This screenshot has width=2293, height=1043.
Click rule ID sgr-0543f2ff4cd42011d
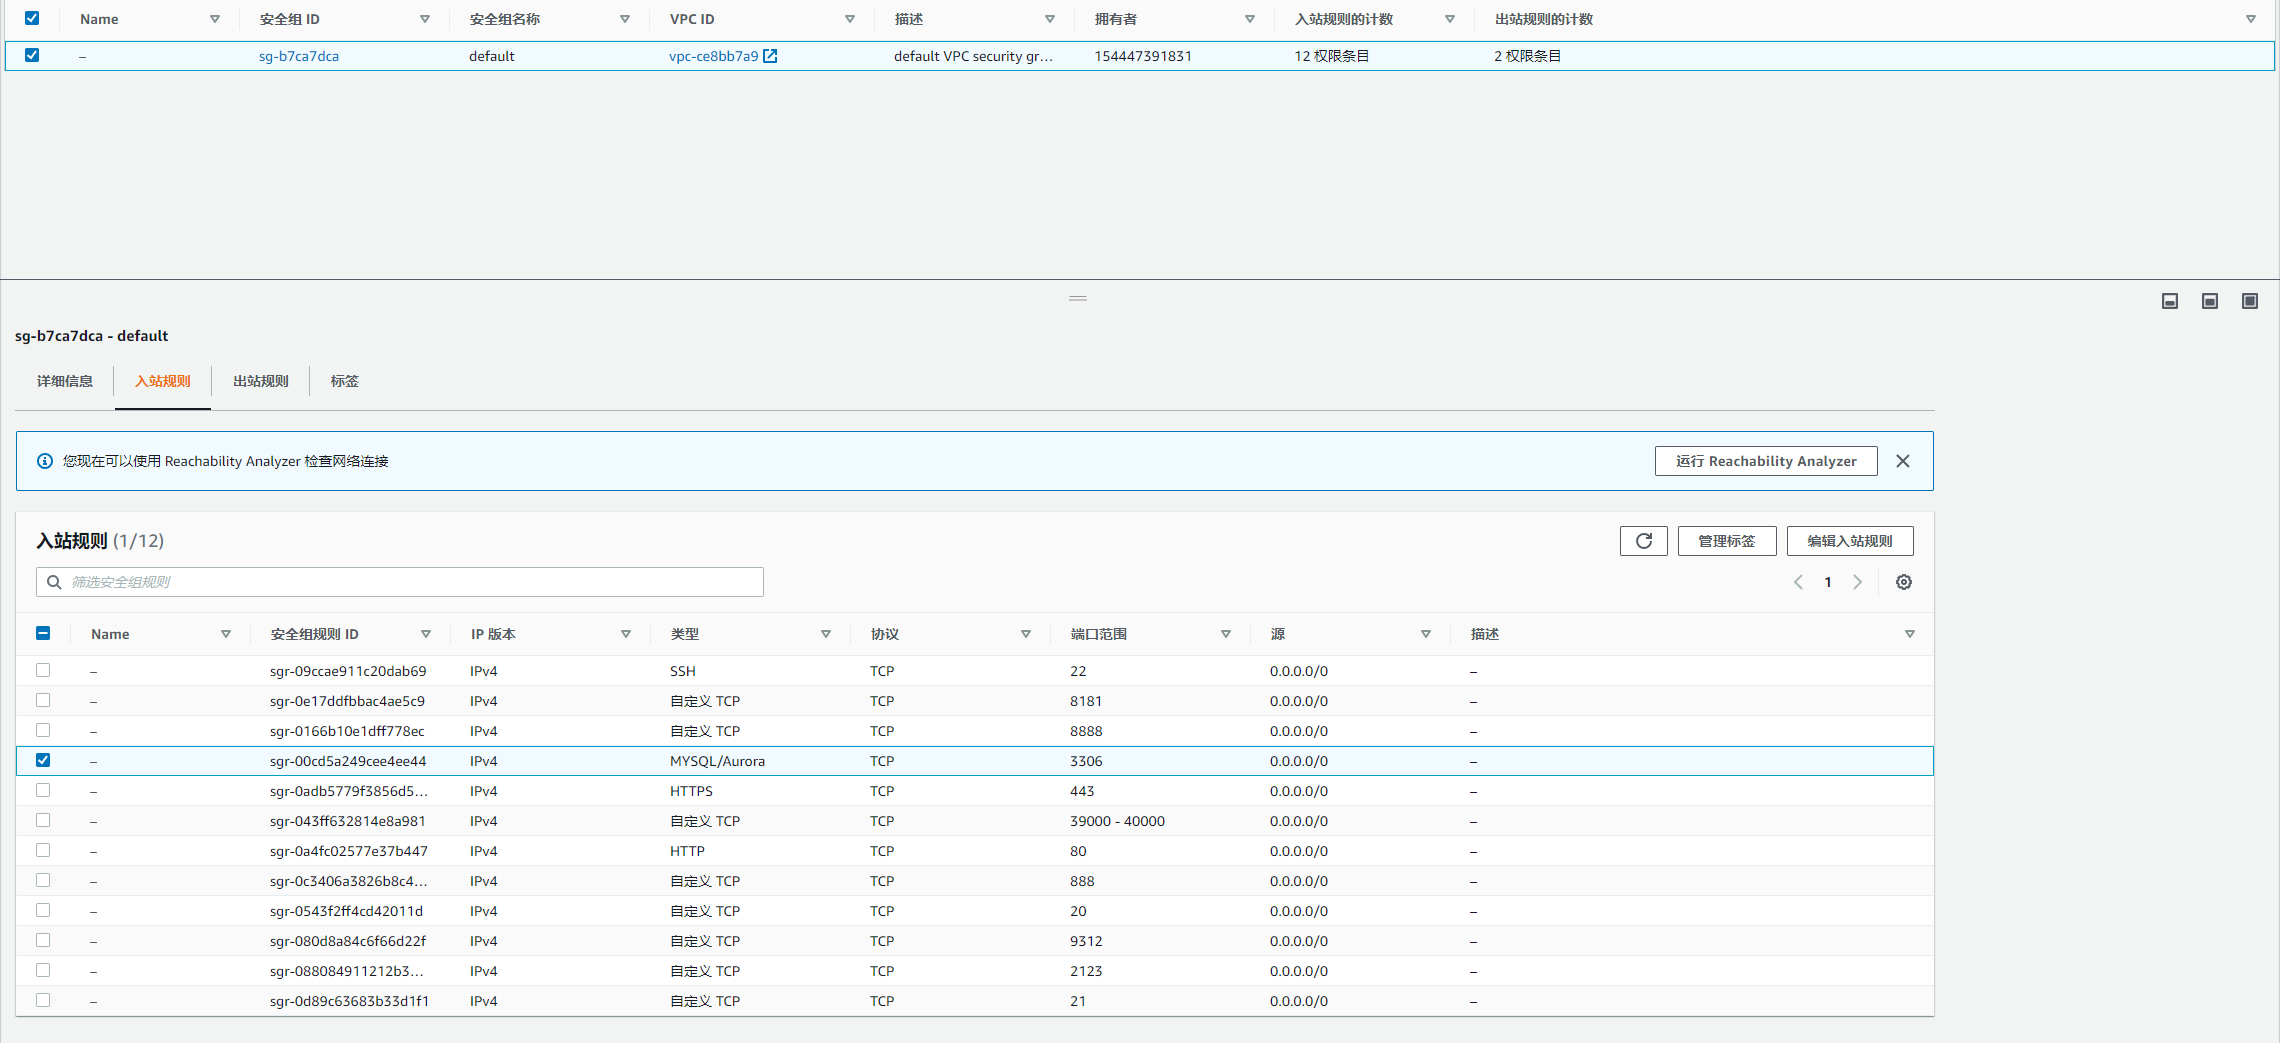346,911
